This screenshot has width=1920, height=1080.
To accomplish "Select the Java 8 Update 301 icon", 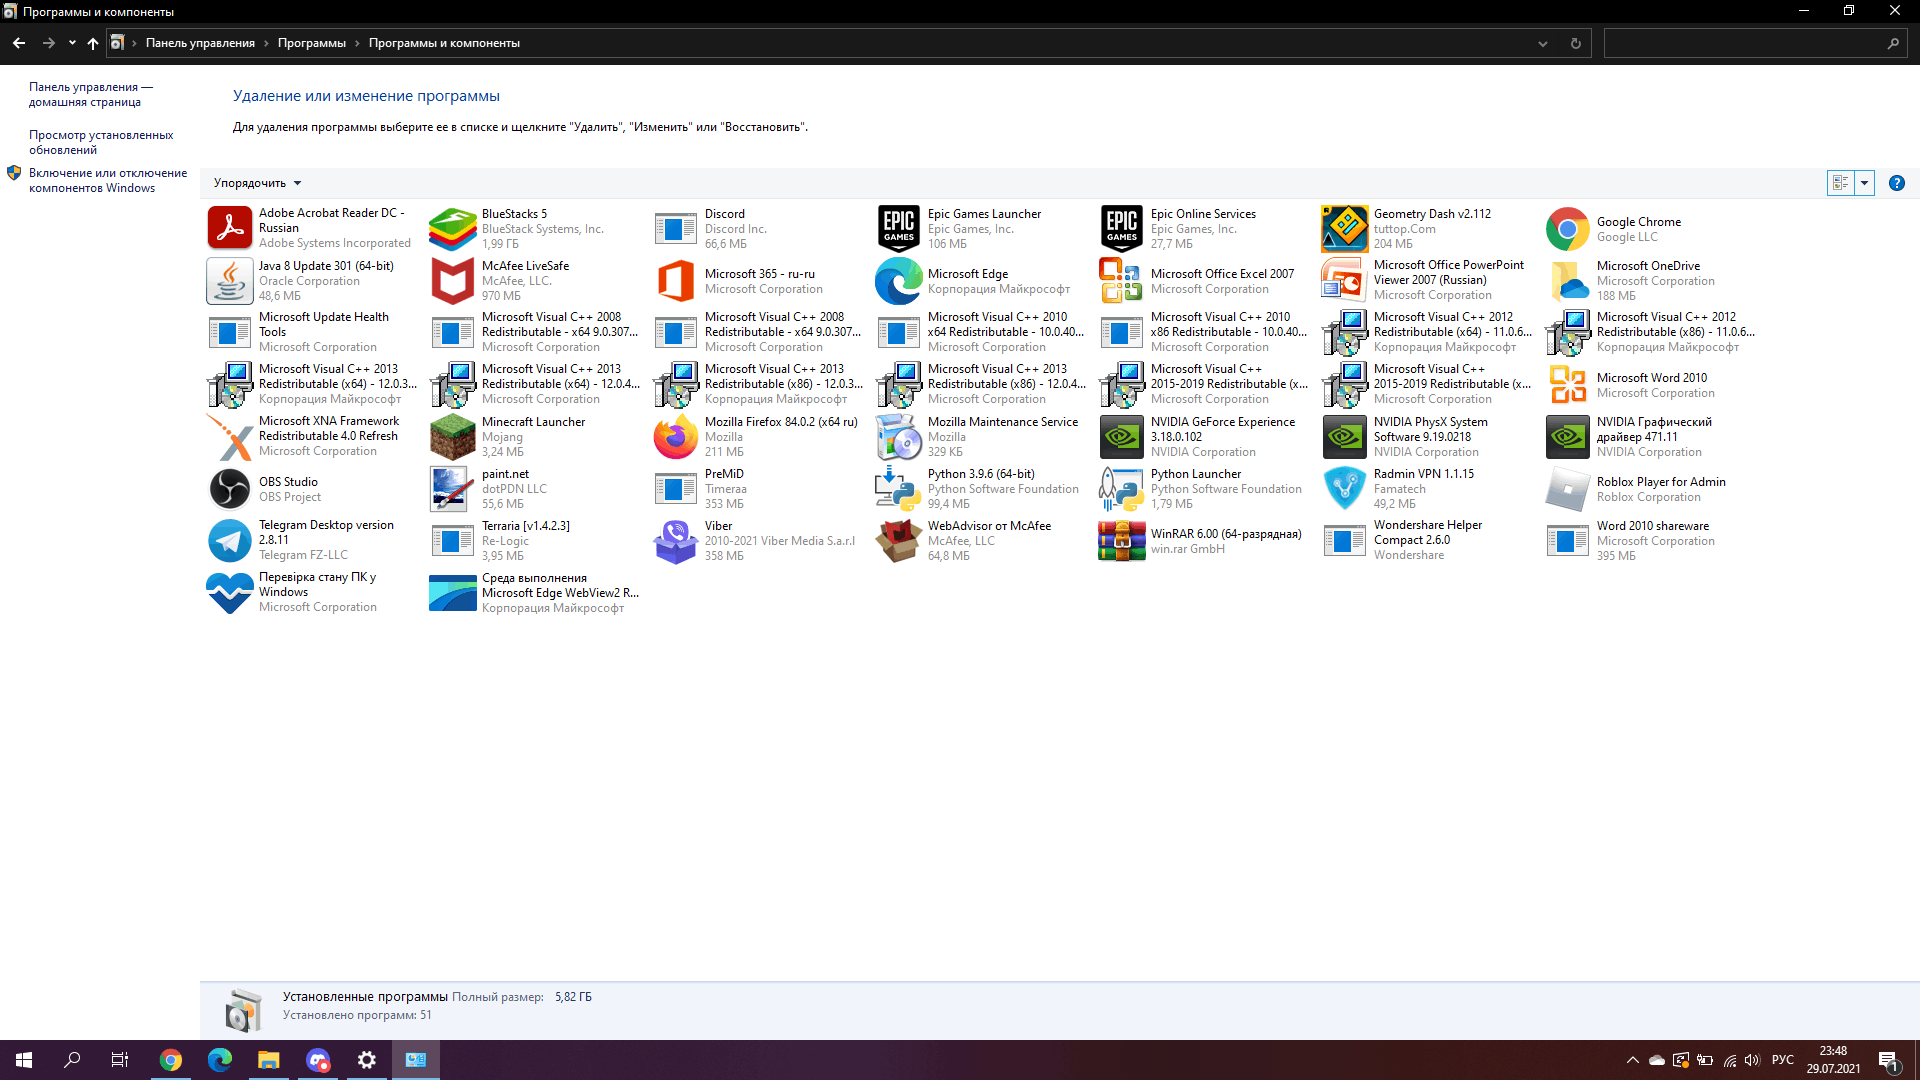I will [x=229, y=281].
